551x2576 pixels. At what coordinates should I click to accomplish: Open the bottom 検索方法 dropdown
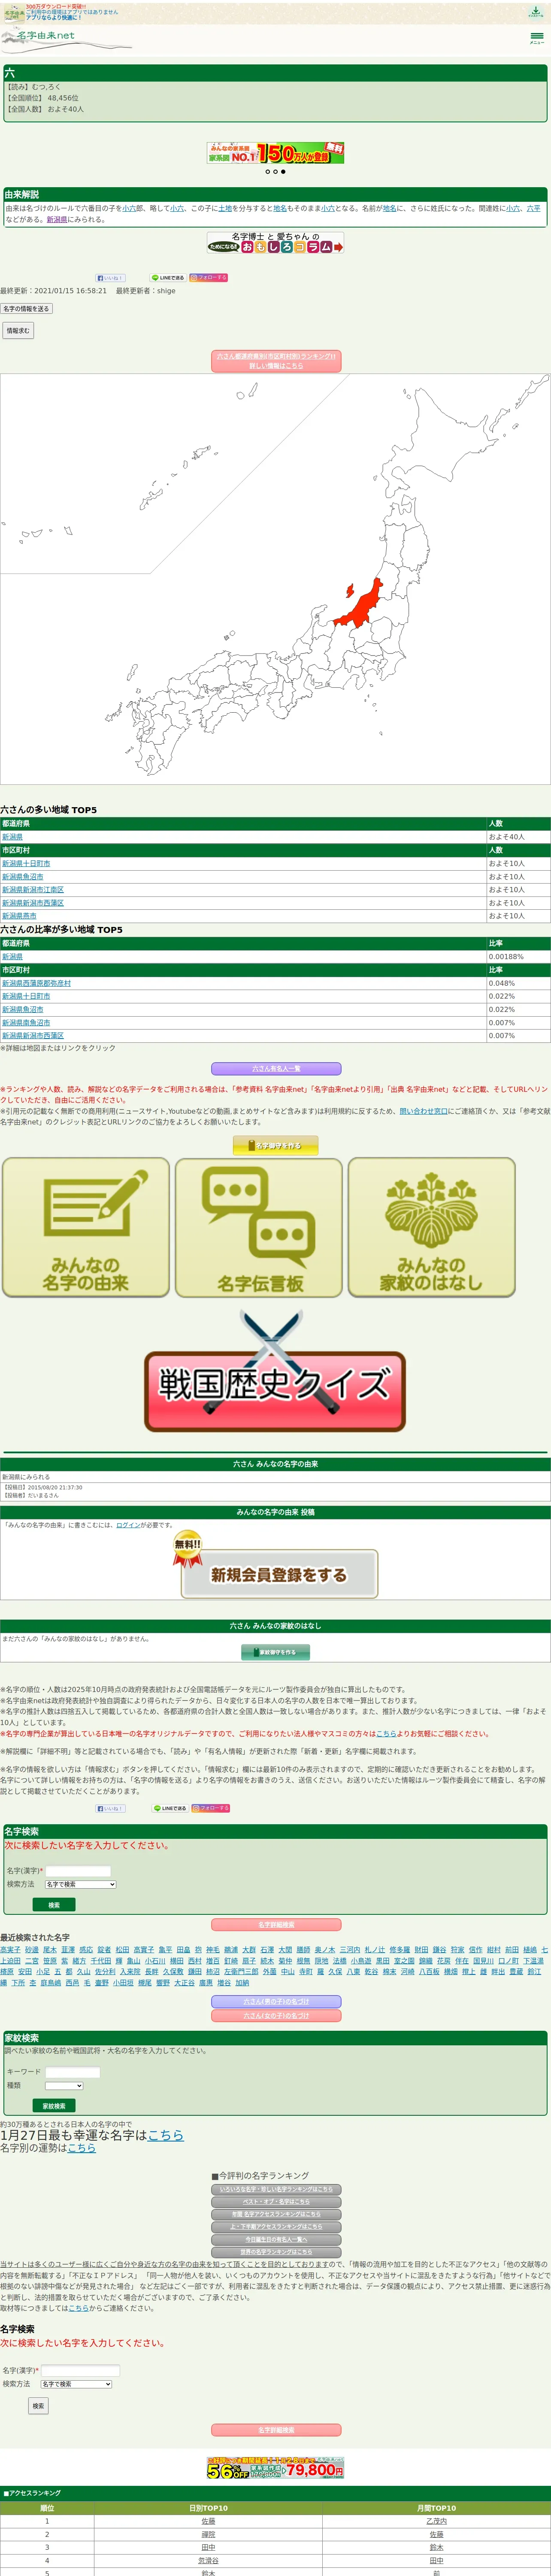pos(76,2385)
